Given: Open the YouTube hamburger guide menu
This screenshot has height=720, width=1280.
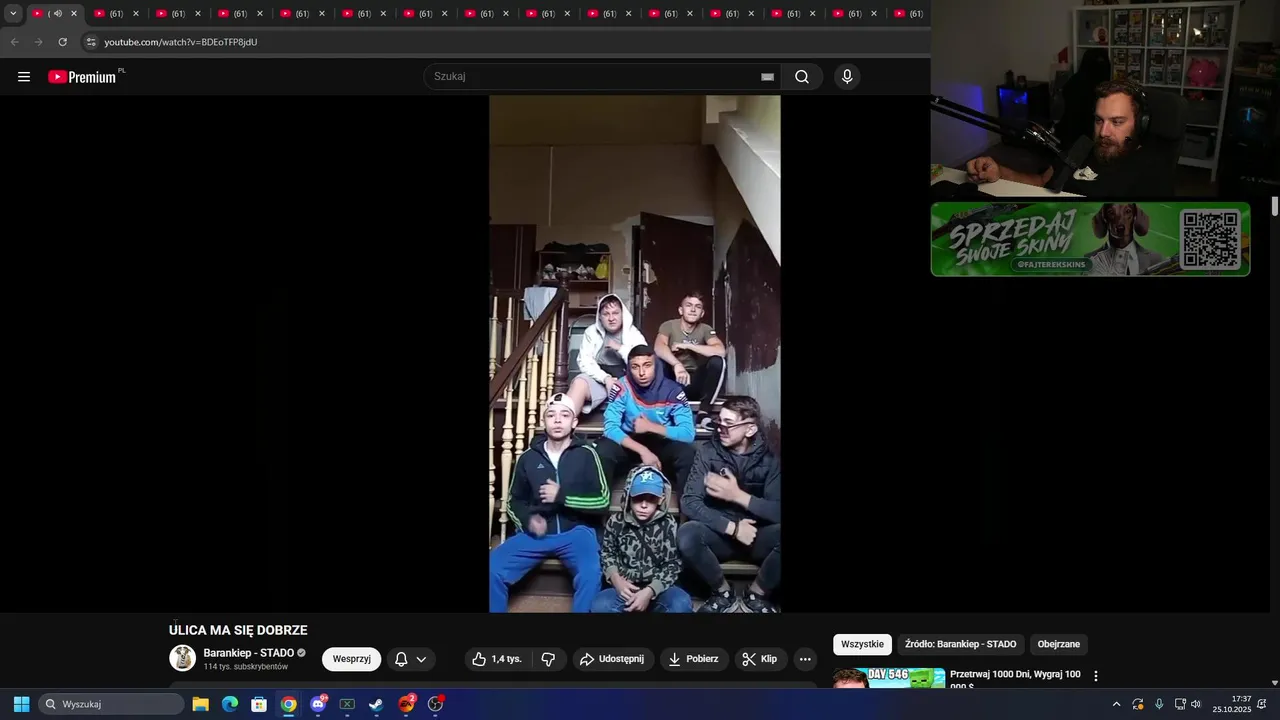Looking at the screenshot, I should [24, 77].
